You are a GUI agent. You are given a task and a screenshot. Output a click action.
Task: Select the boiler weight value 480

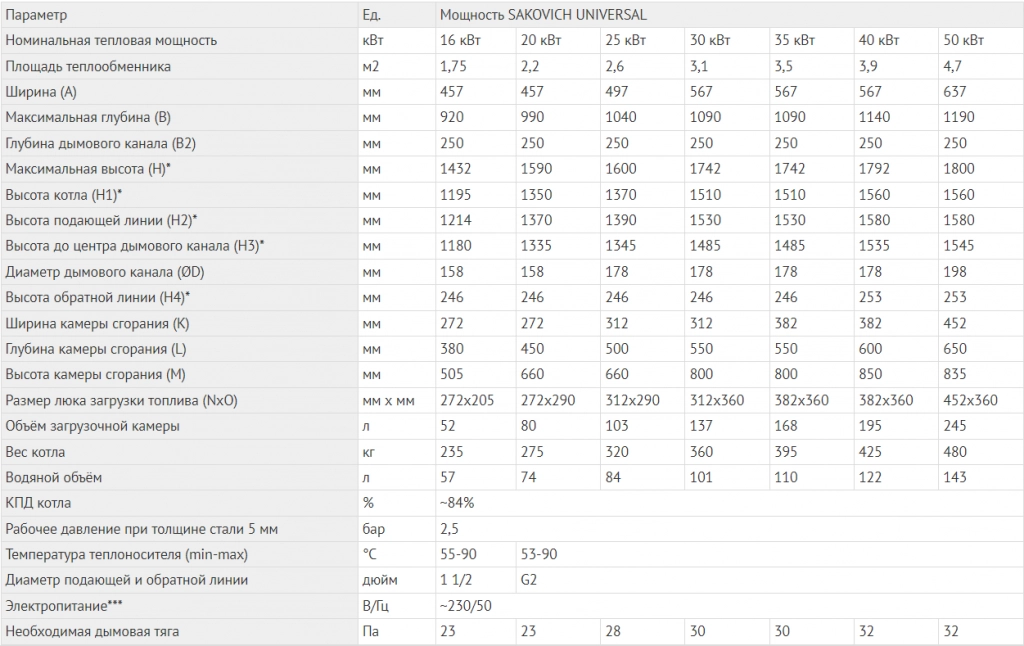click(x=955, y=451)
